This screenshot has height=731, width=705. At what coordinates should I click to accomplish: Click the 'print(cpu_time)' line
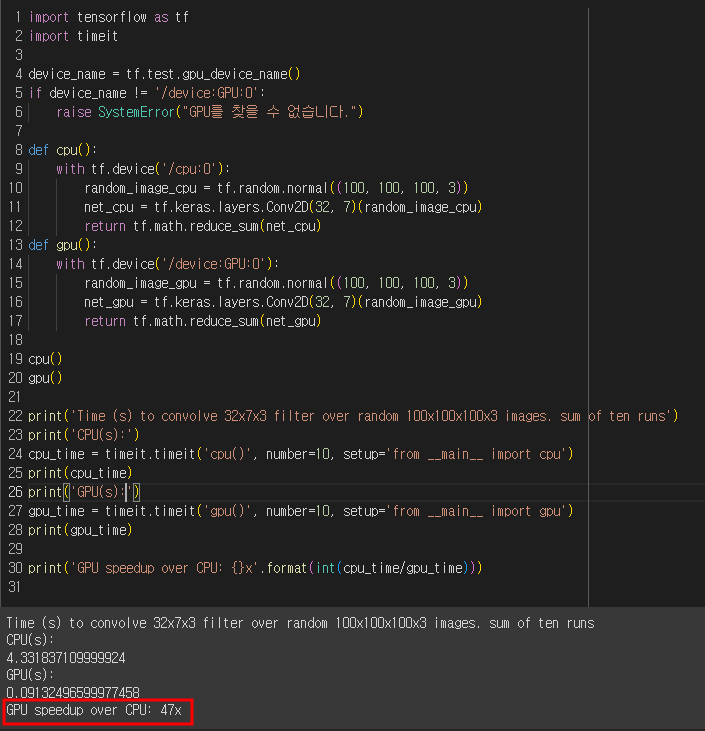coord(80,474)
